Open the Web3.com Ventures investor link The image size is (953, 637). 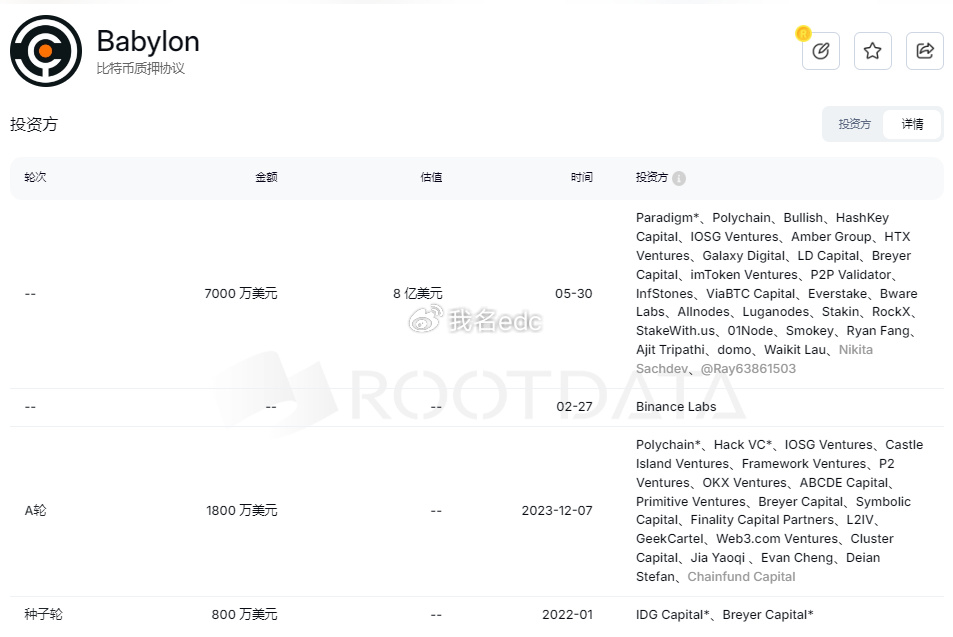(x=777, y=539)
